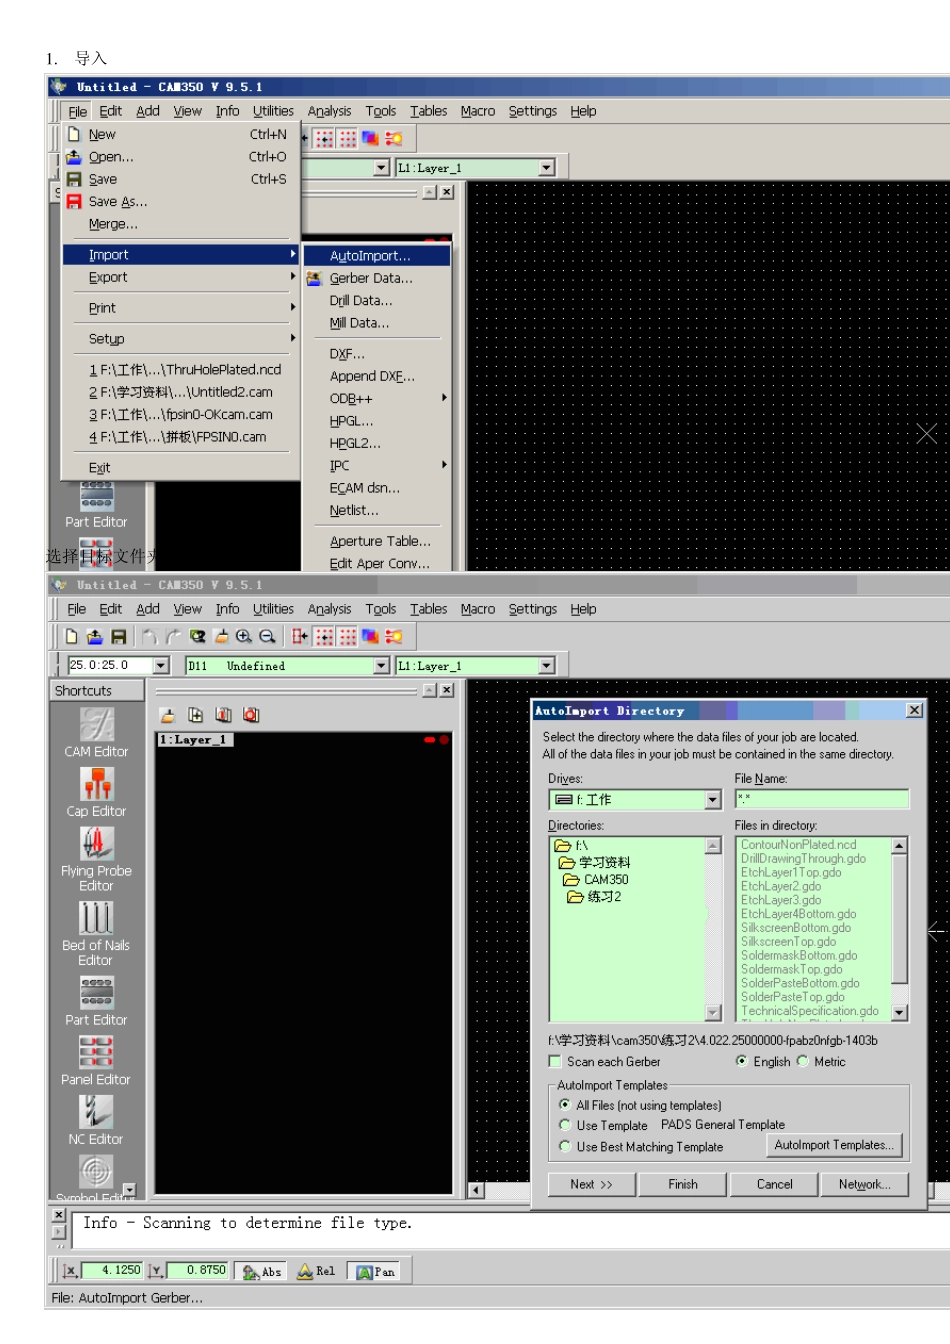Choose Aperture Table... in Import submenu
Image resolution: width=950 pixels, height=1344 pixels.
pos(377,542)
